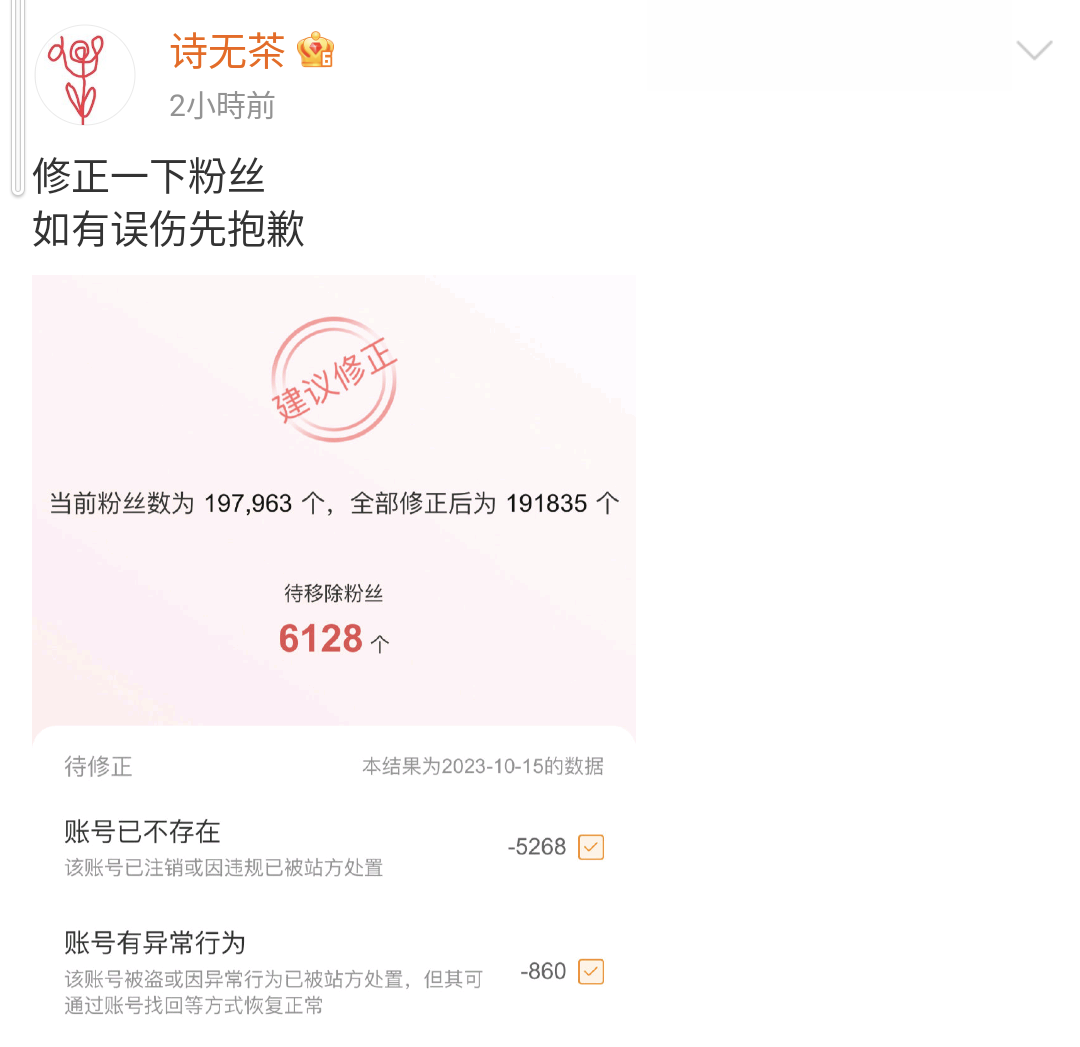The height and width of the screenshot is (1047, 1080).
Task: Click the 本结果为2023-10-15的数据 note
Action: [483, 767]
